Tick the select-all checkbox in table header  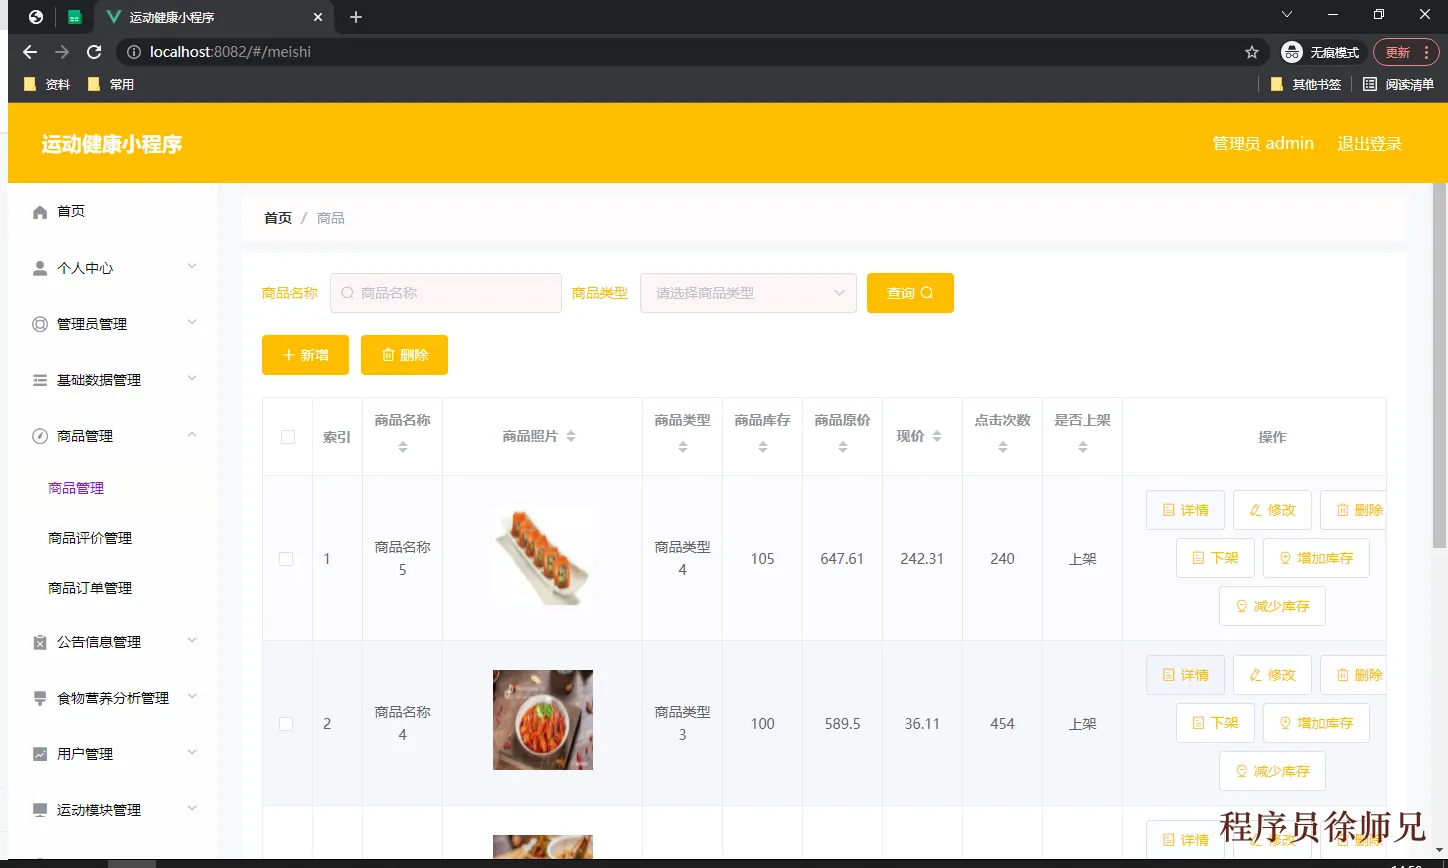[288, 437]
